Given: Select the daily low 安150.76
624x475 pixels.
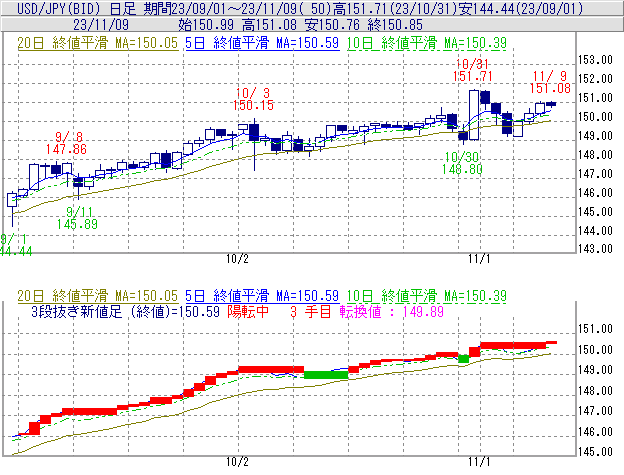Looking at the screenshot, I should 332,25.
